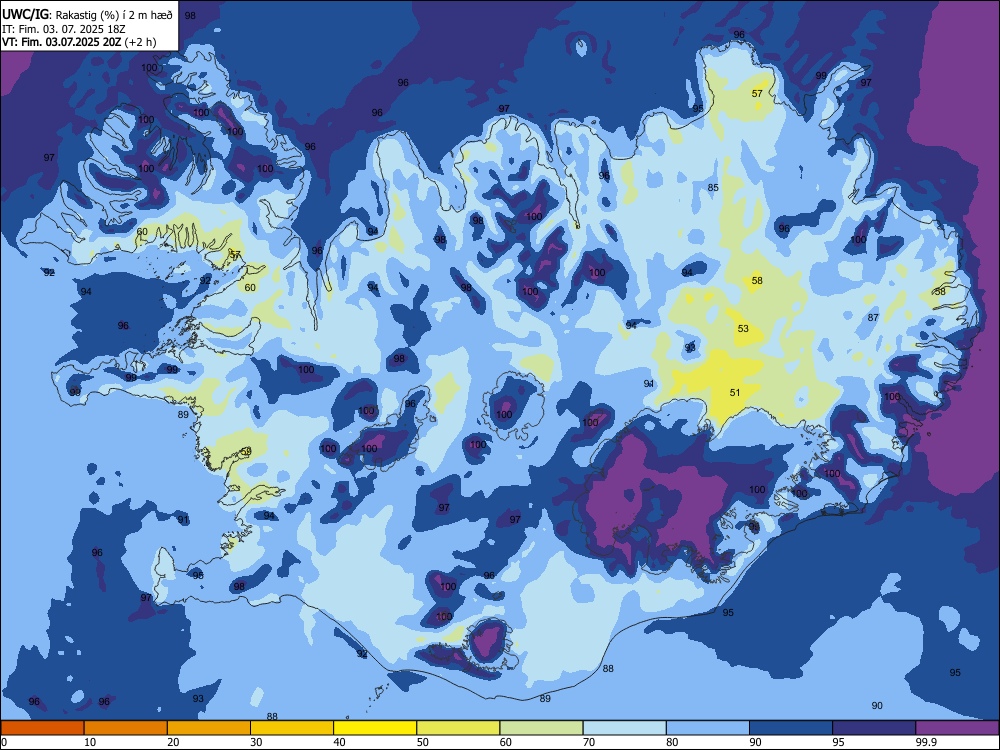Click the amber 30–40 legend swatch
The width and height of the screenshot is (1000, 750).
pyautogui.click(x=292, y=728)
